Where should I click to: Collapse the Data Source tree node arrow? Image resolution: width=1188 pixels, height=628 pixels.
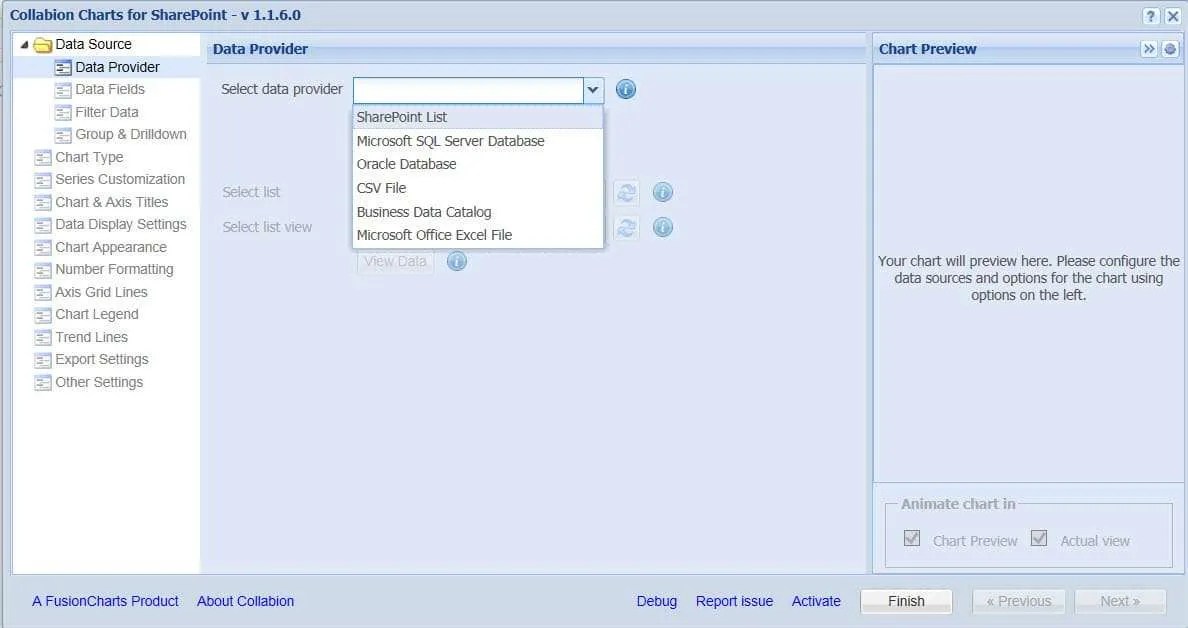(x=24, y=45)
